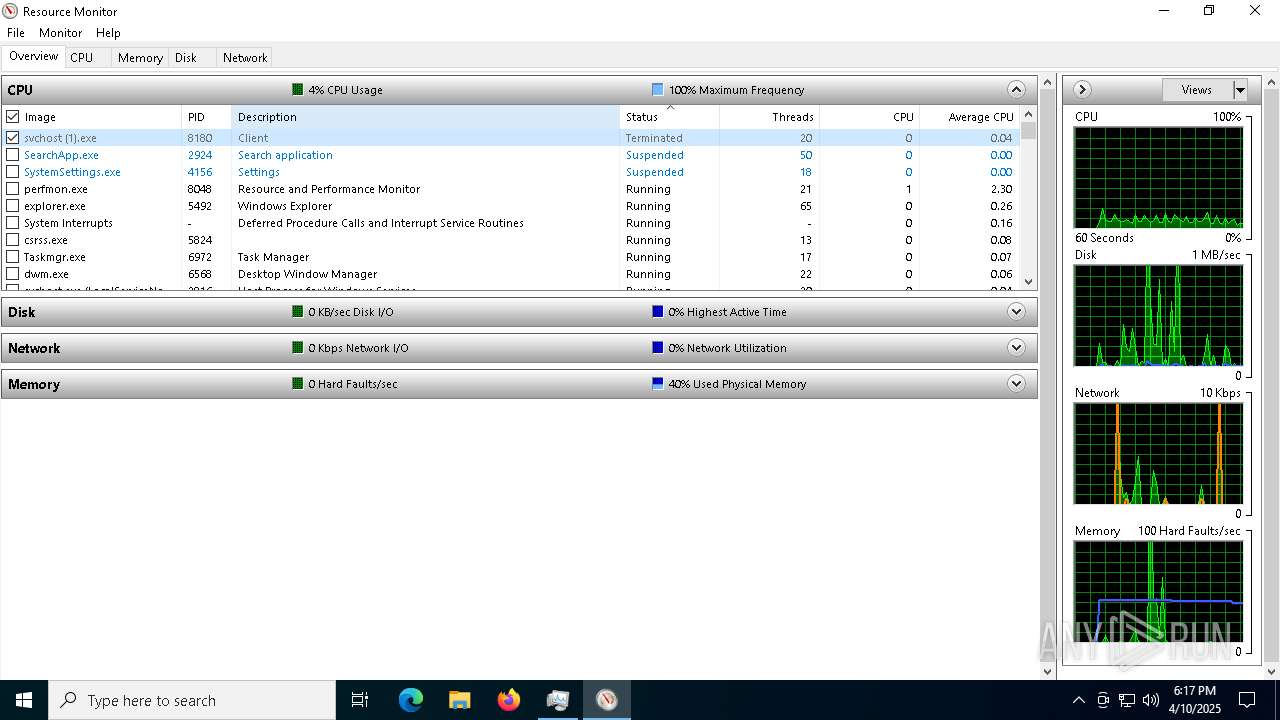Open File Explorer from the taskbar
The width and height of the screenshot is (1280, 720).
[x=459, y=700]
